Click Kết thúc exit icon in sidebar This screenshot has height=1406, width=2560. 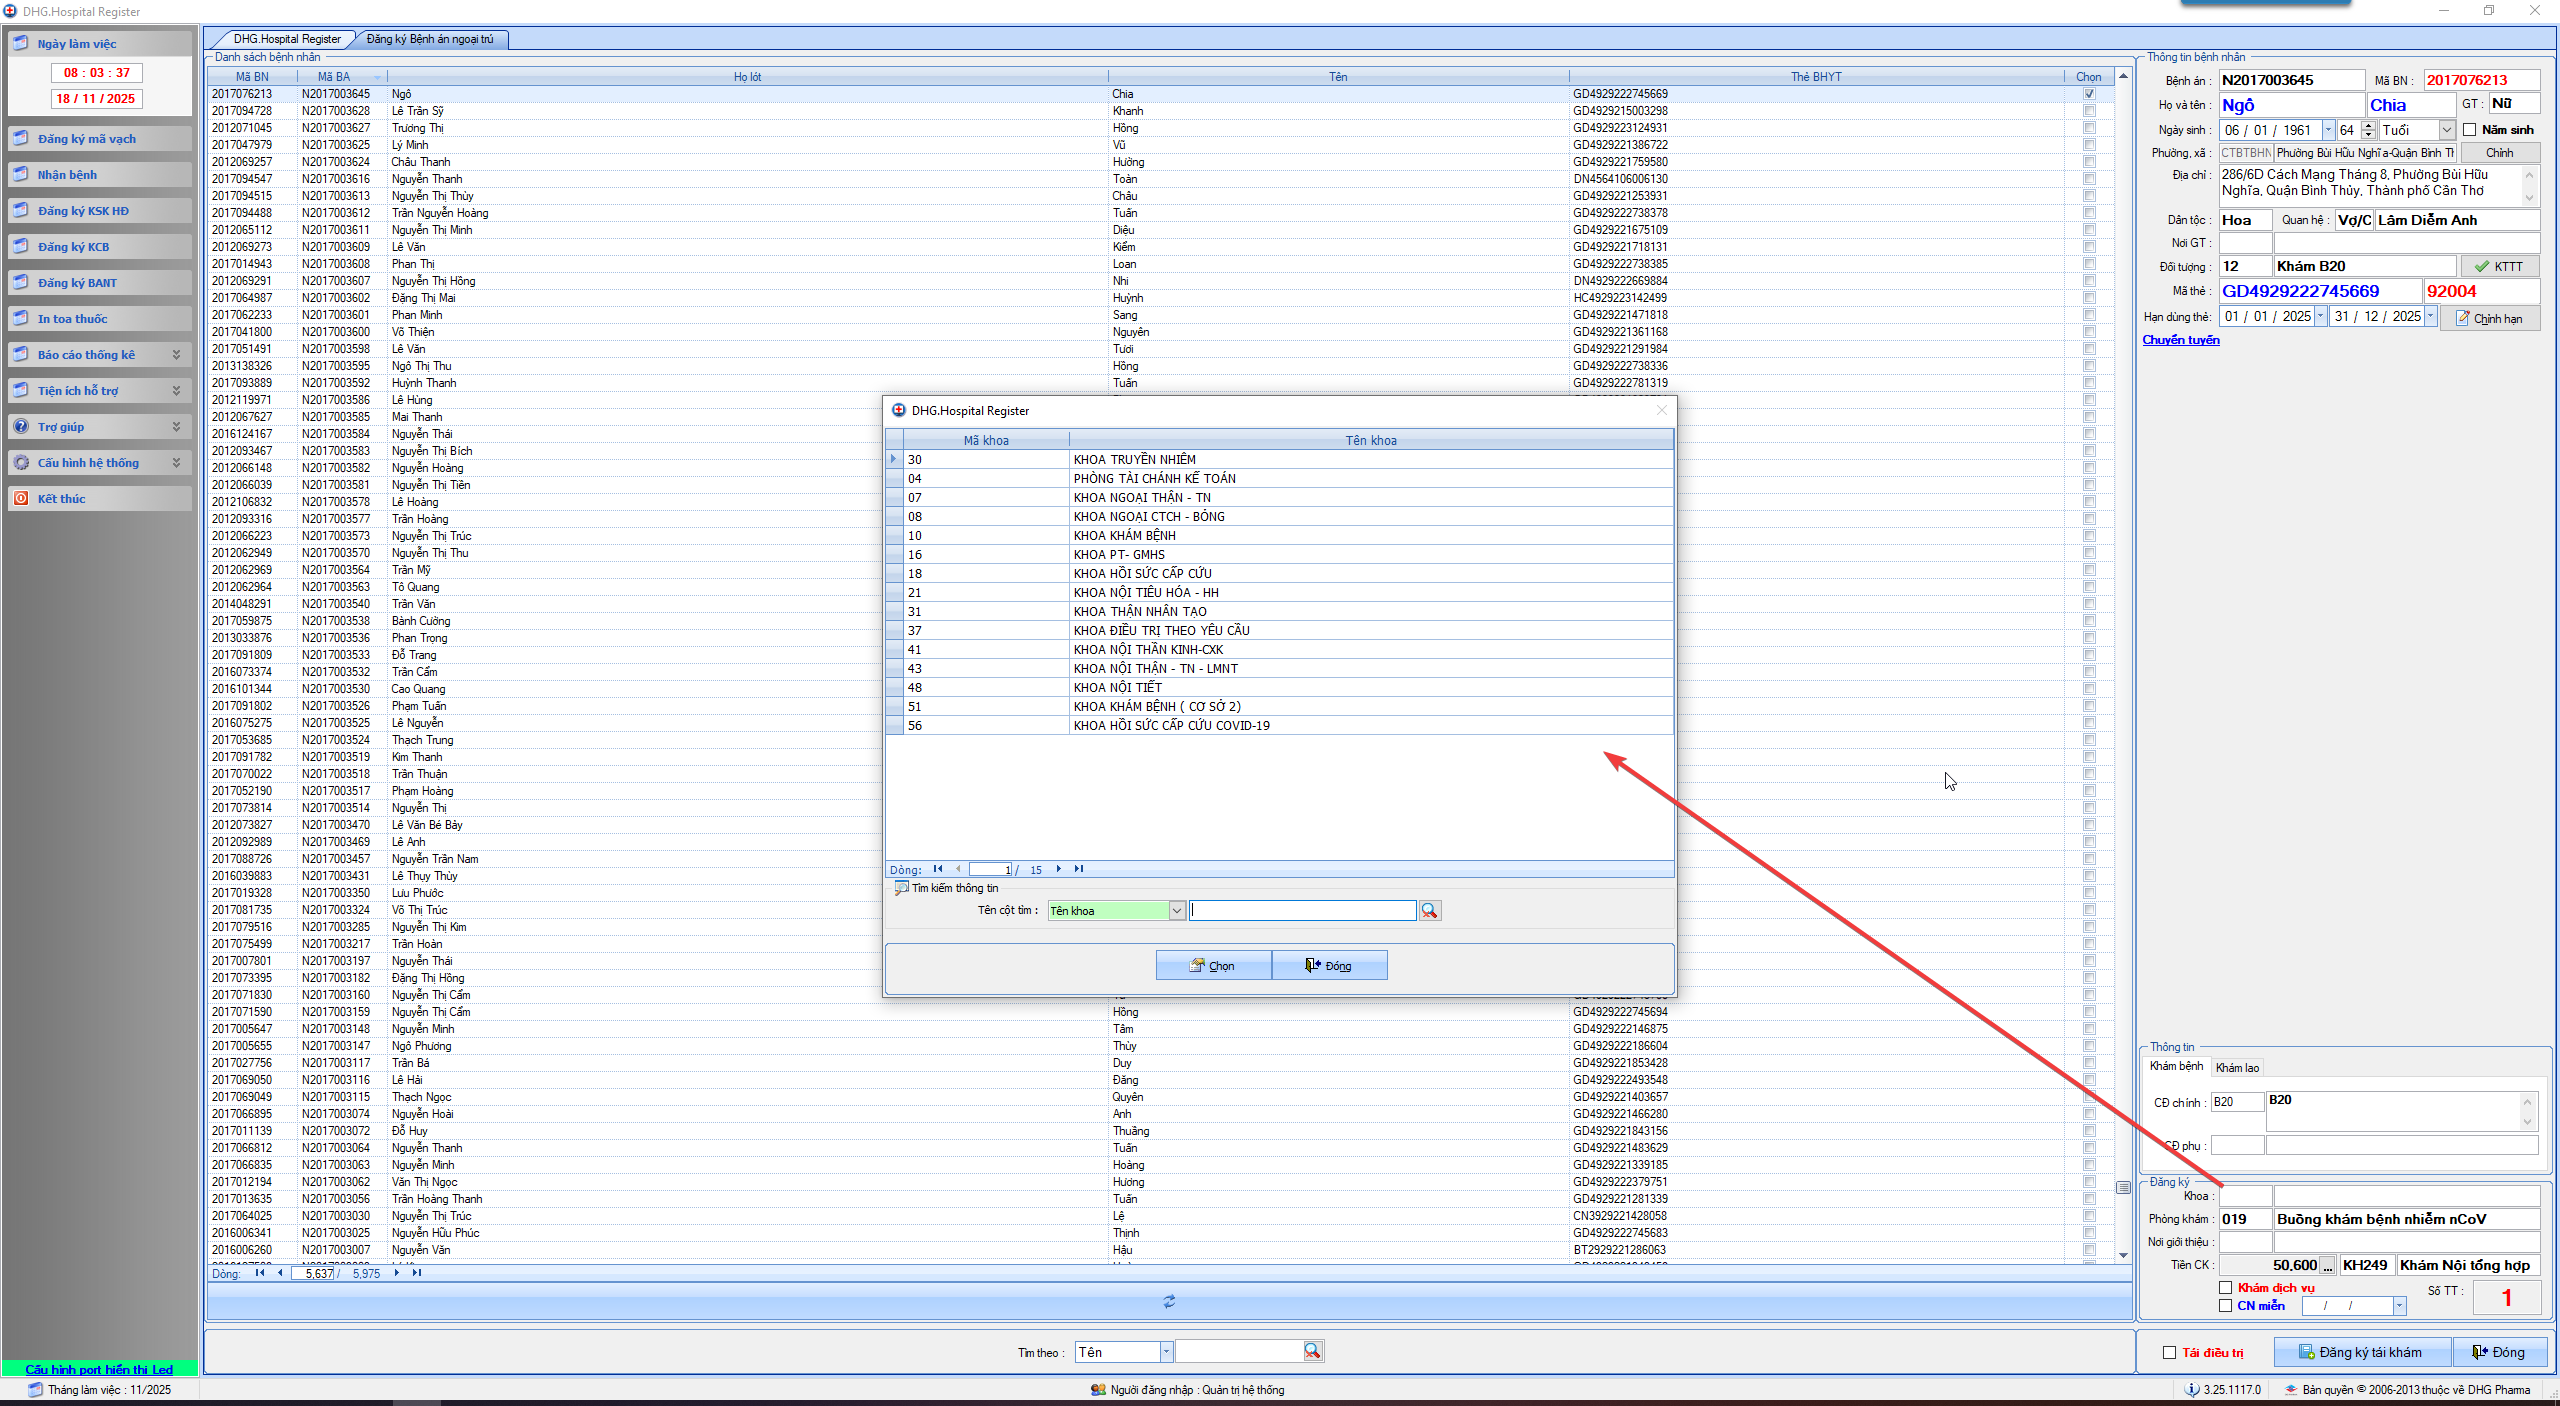click(x=21, y=498)
